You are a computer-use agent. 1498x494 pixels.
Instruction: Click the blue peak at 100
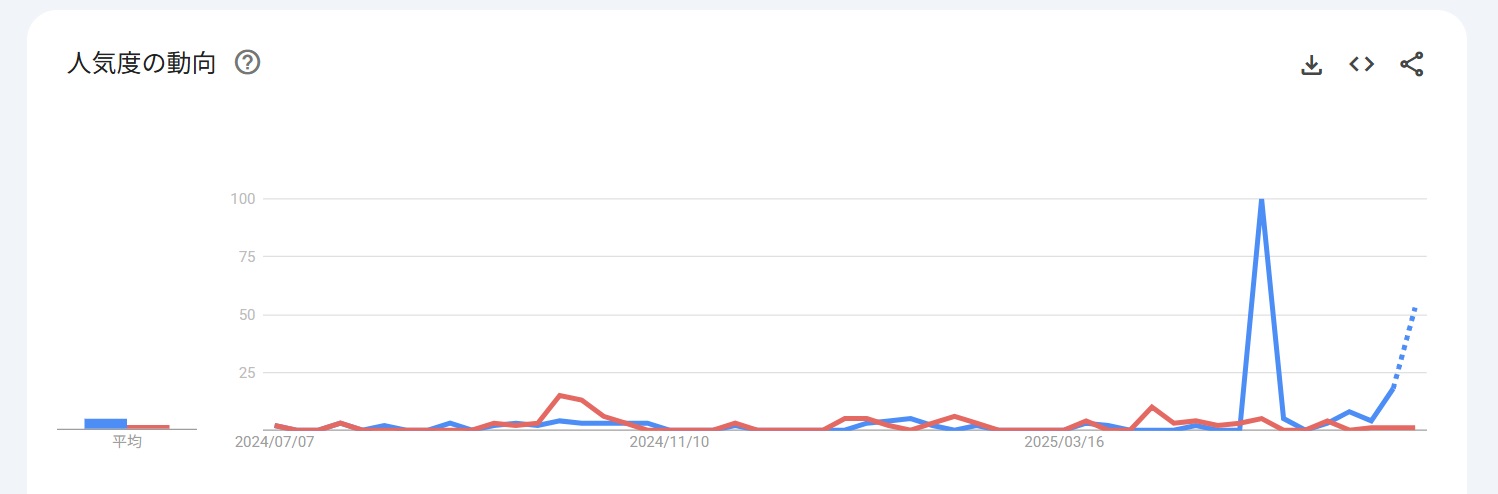tap(1261, 200)
